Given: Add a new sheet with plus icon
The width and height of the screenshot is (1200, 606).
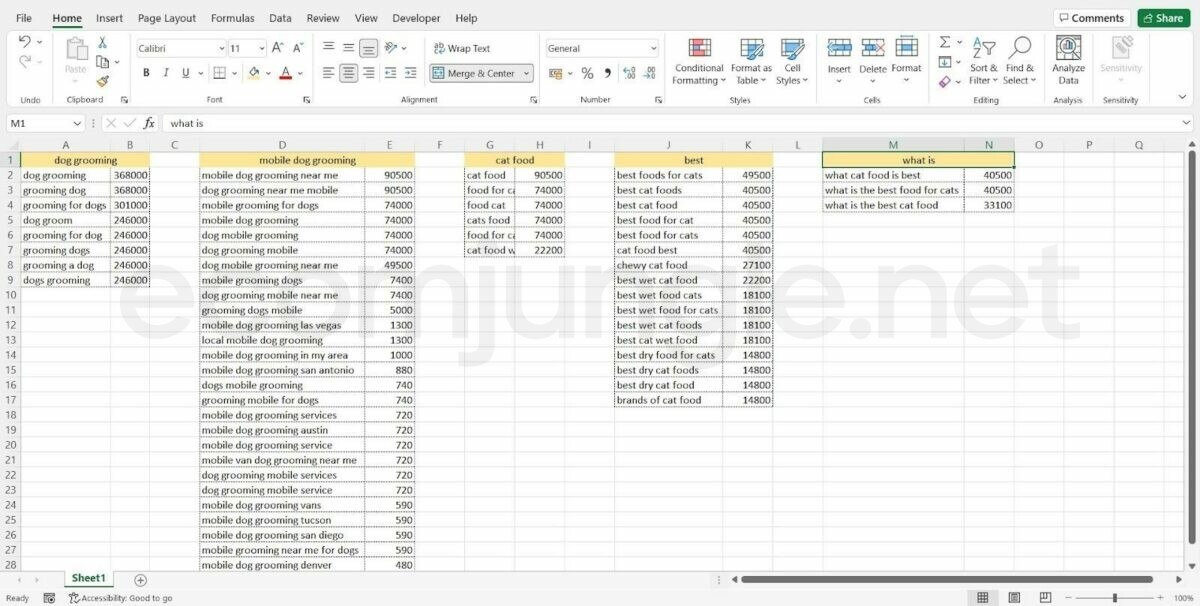Looking at the screenshot, I should coord(140,580).
